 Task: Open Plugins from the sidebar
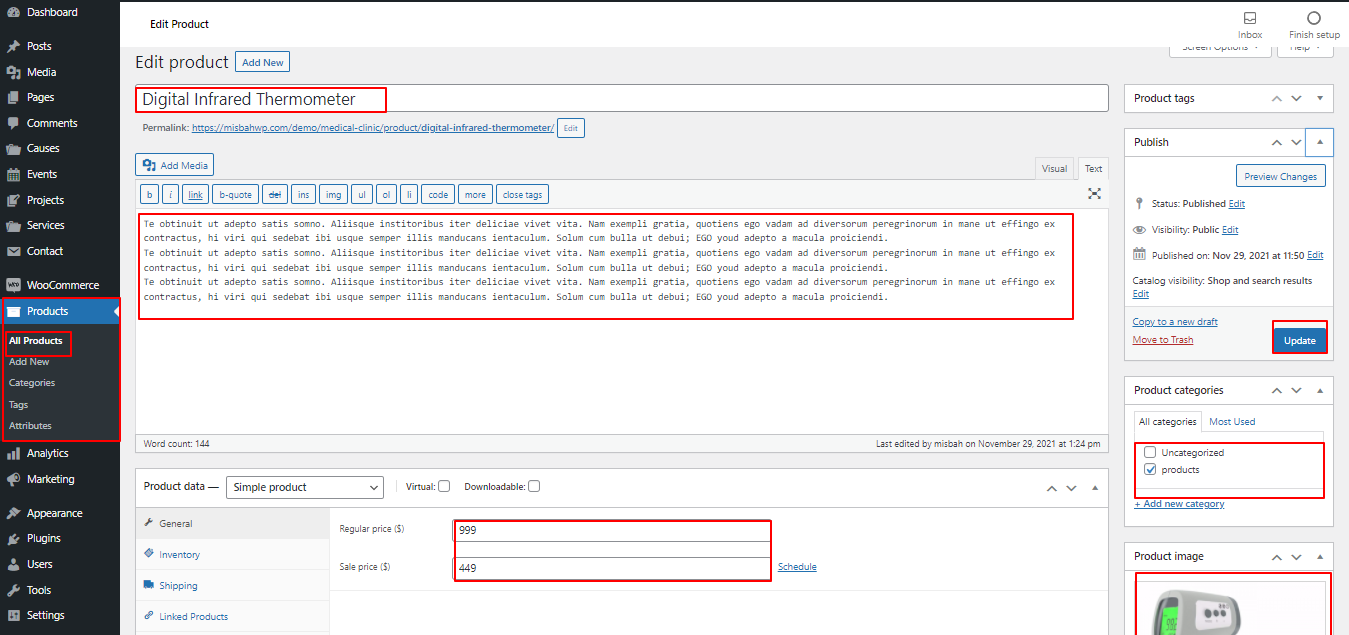tap(43, 538)
